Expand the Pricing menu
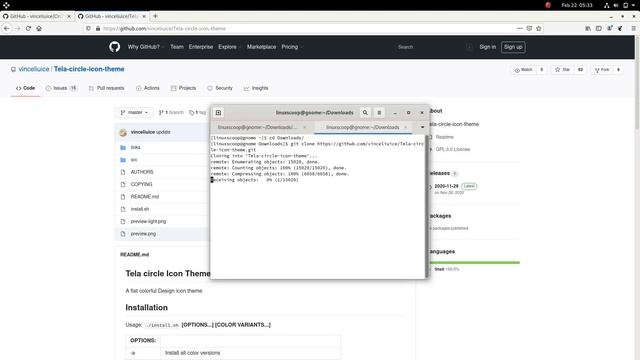 click(292, 47)
